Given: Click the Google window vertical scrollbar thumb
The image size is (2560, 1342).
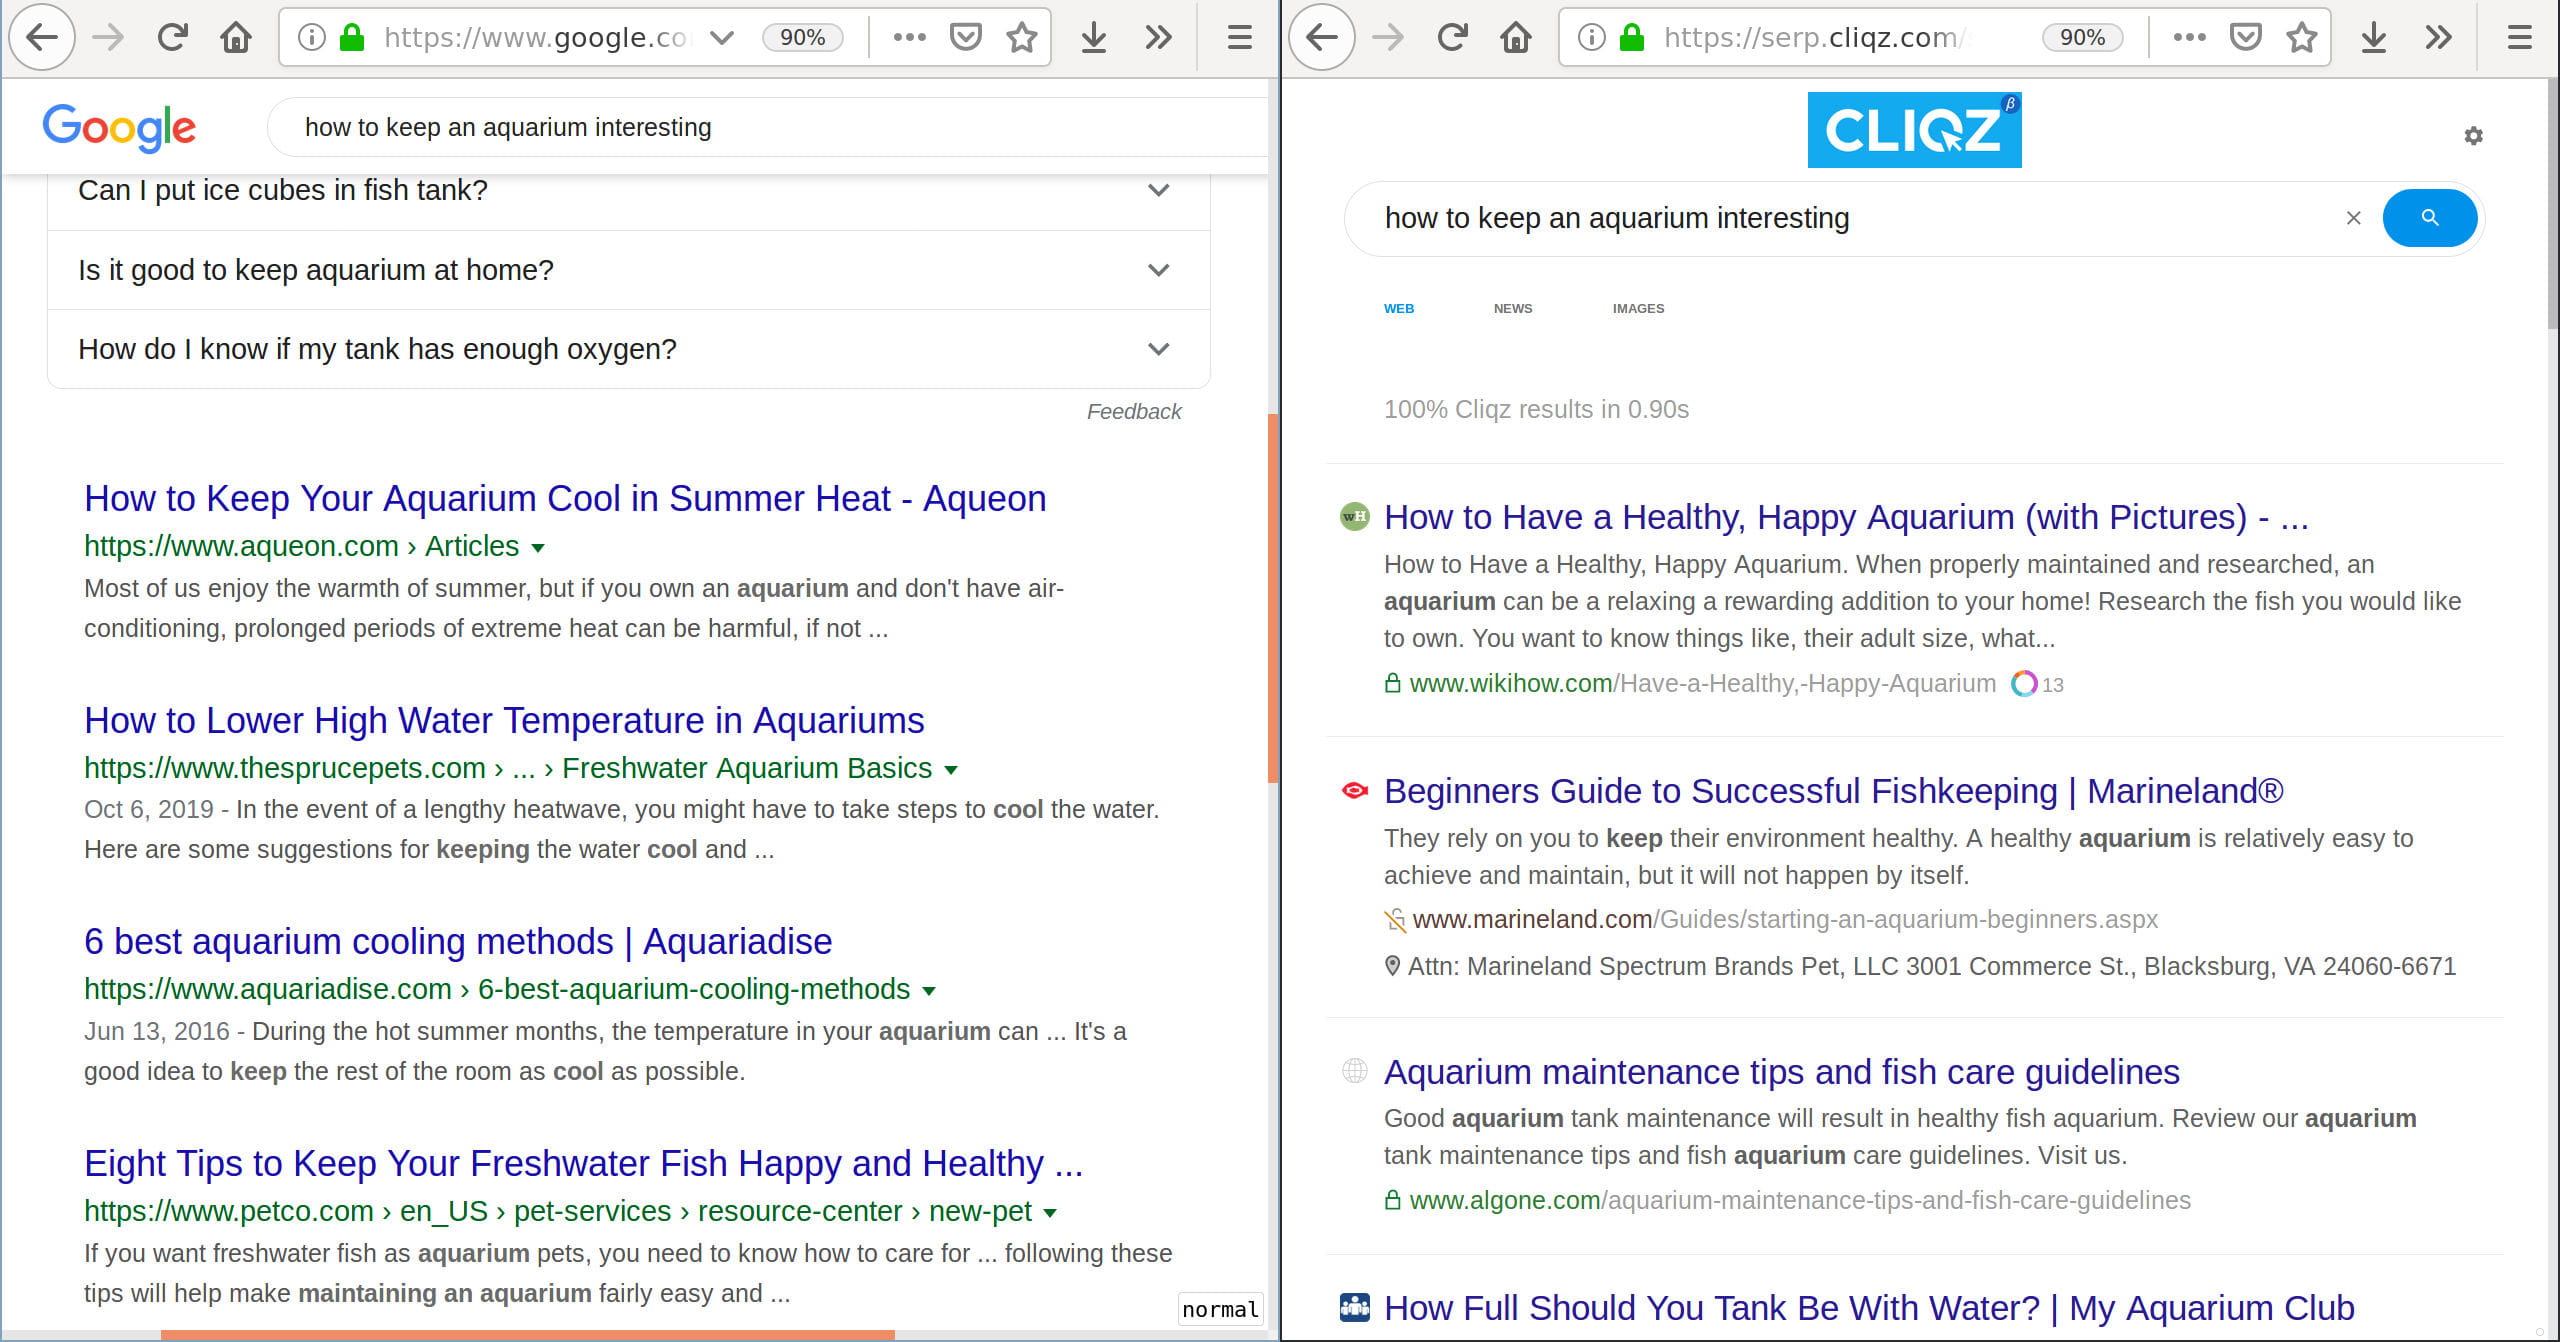Looking at the screenshot, I should [x=1273, y=598].
